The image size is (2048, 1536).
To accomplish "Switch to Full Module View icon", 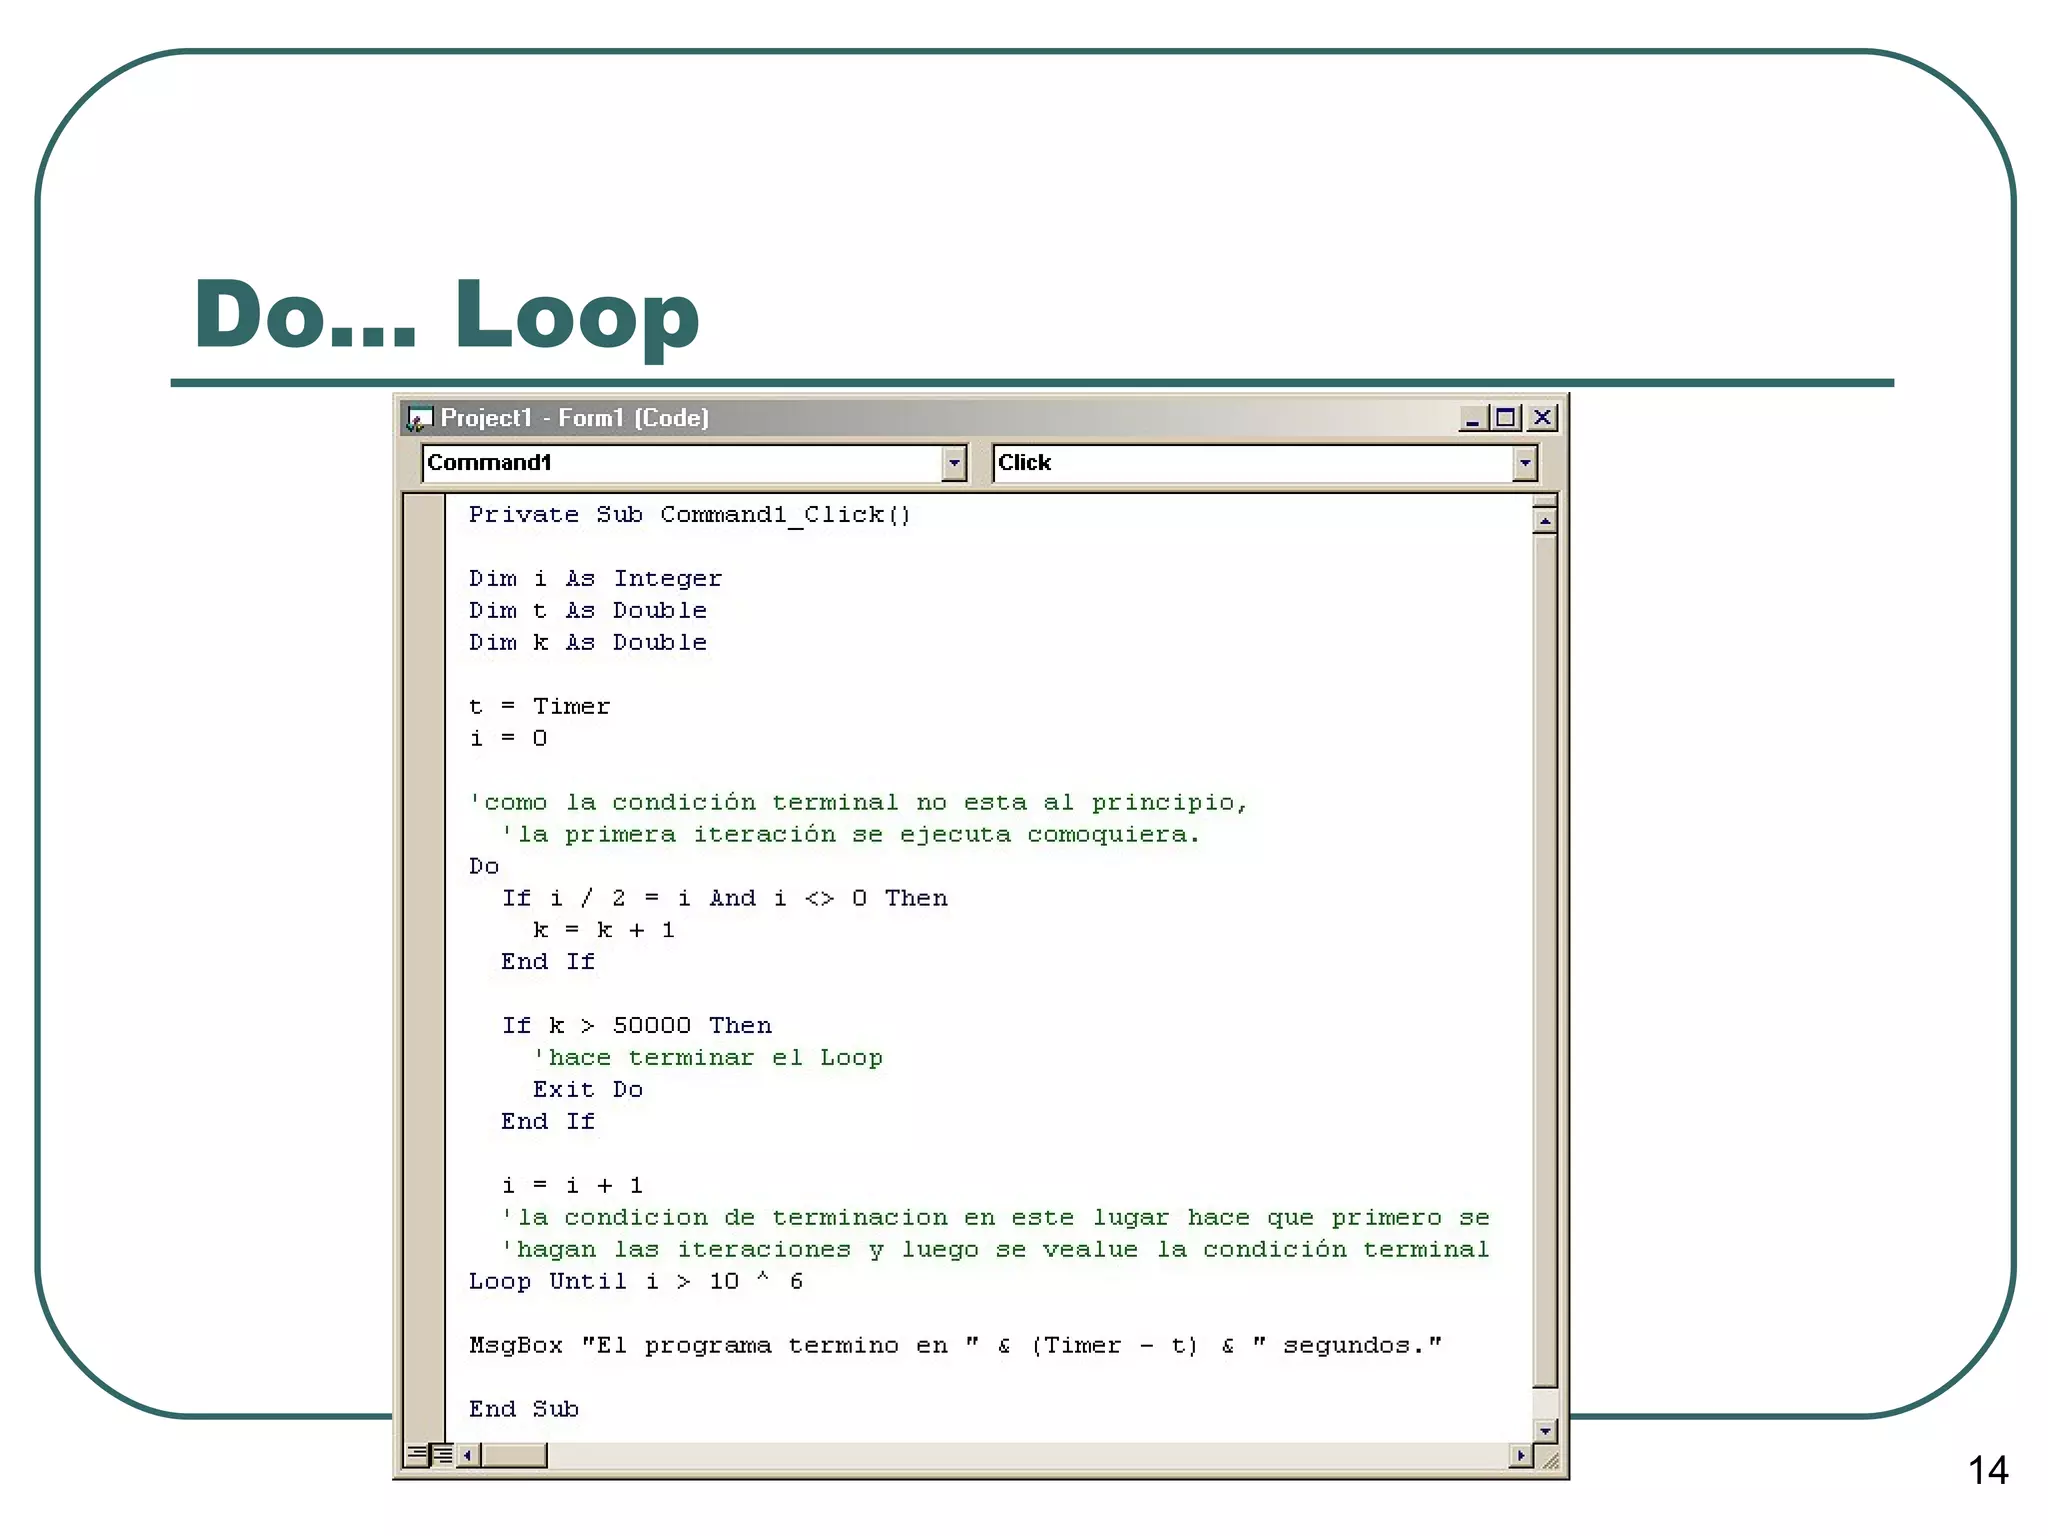I will (442, 1454).
